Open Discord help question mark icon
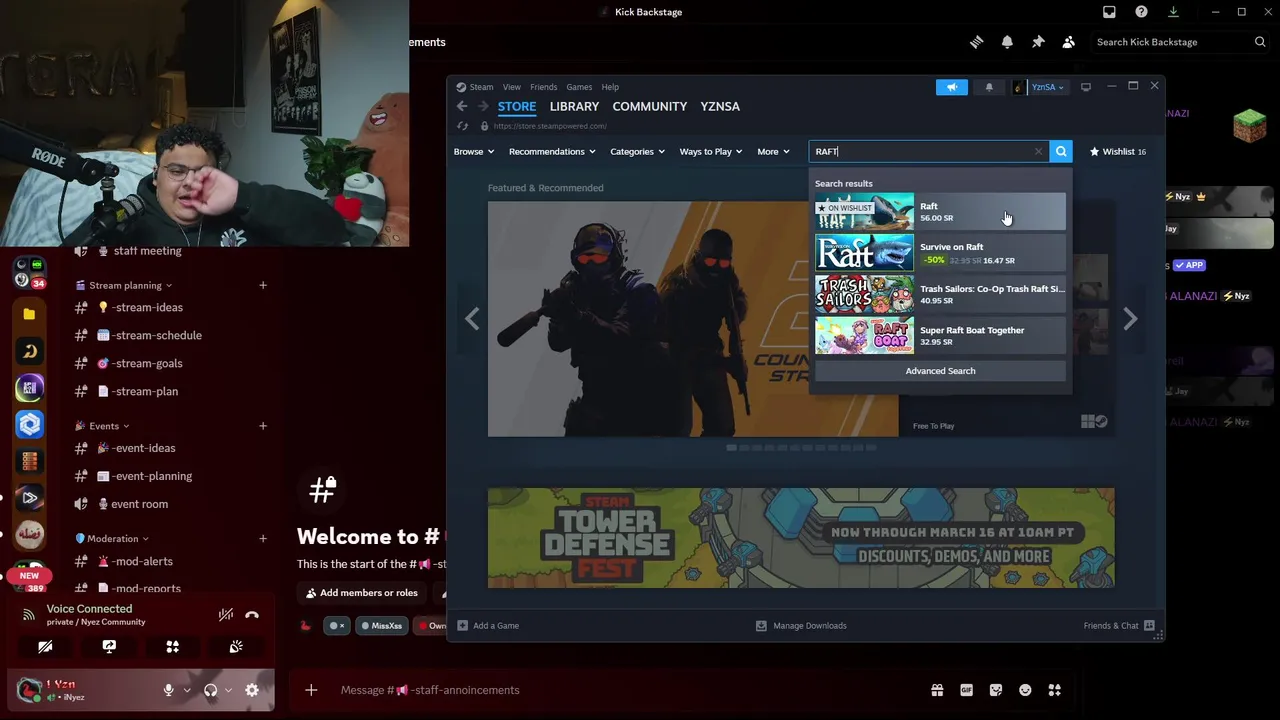Screen dimensions: 1280x720 tap(1141, 12)
